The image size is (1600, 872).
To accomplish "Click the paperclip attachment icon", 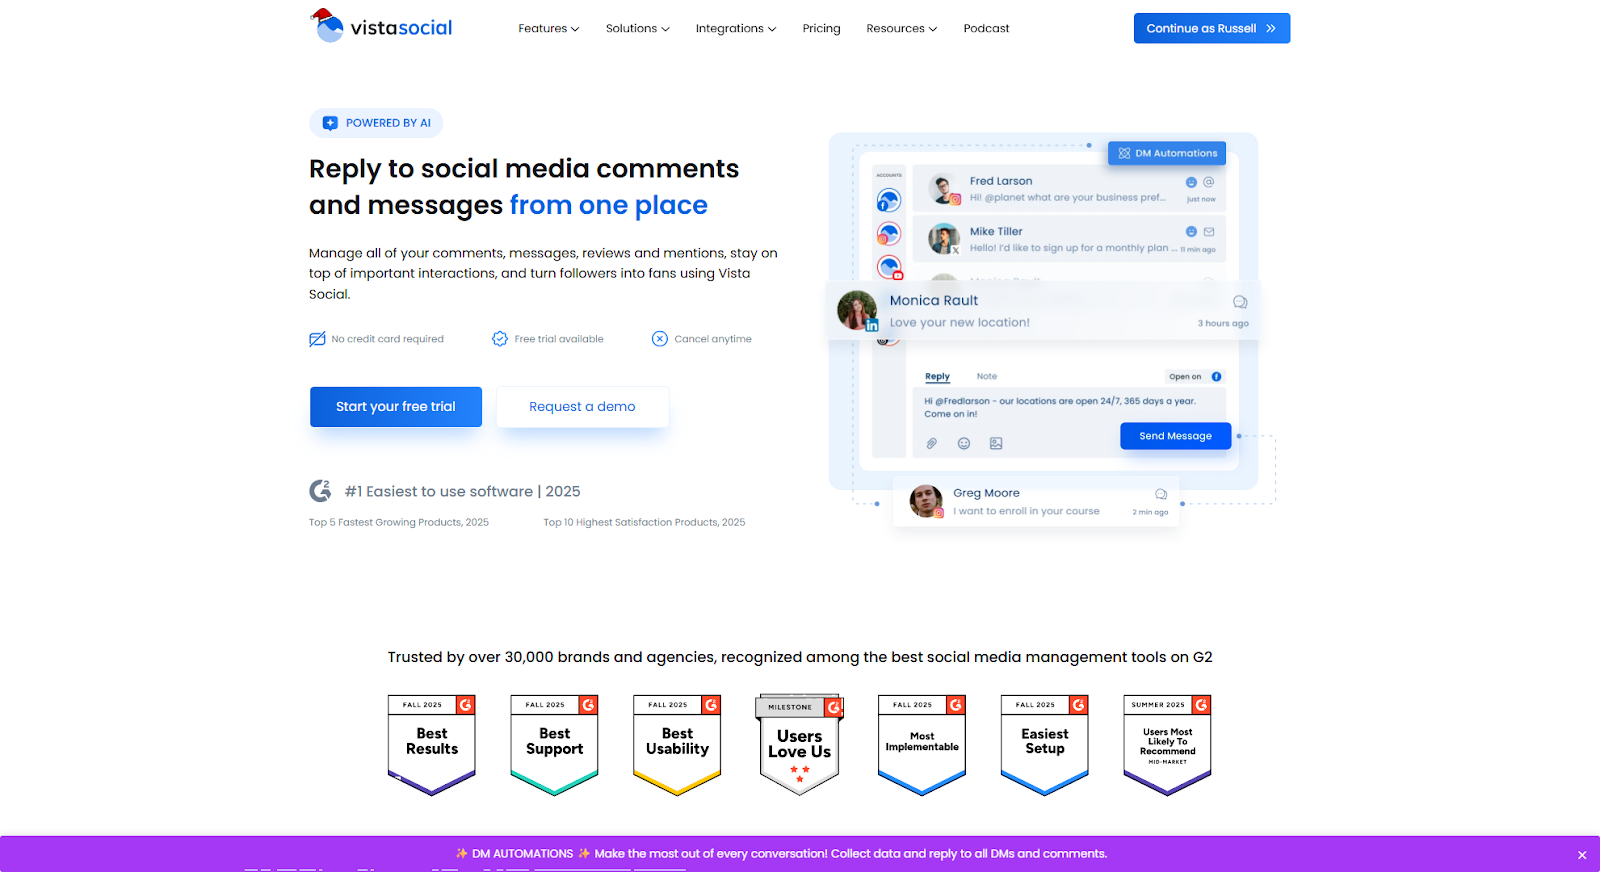I will (931, 443).
